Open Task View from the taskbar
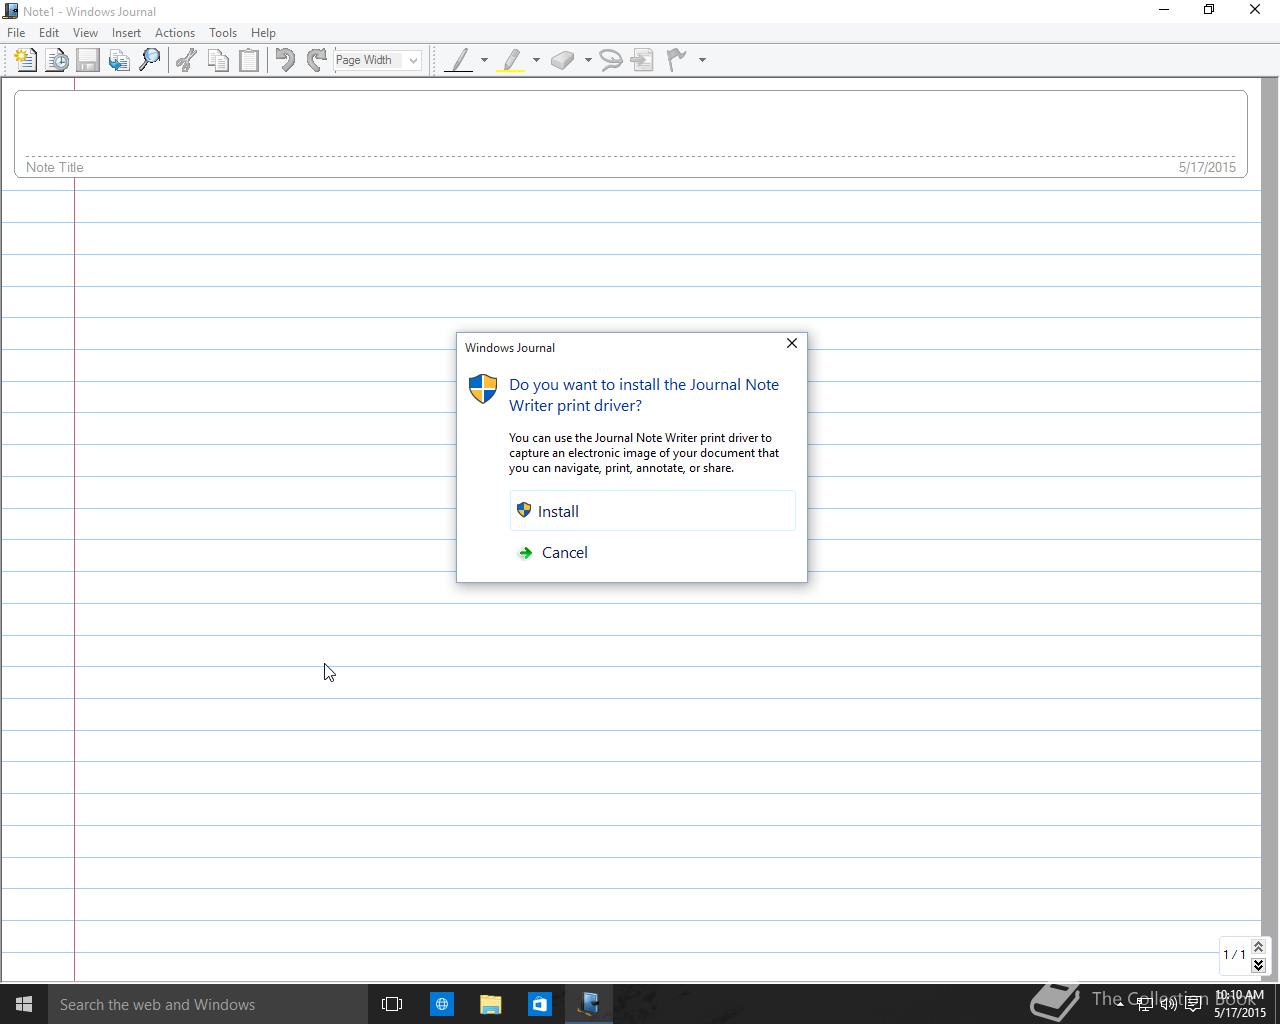 pyautogui.click(x=392, y=1004)
